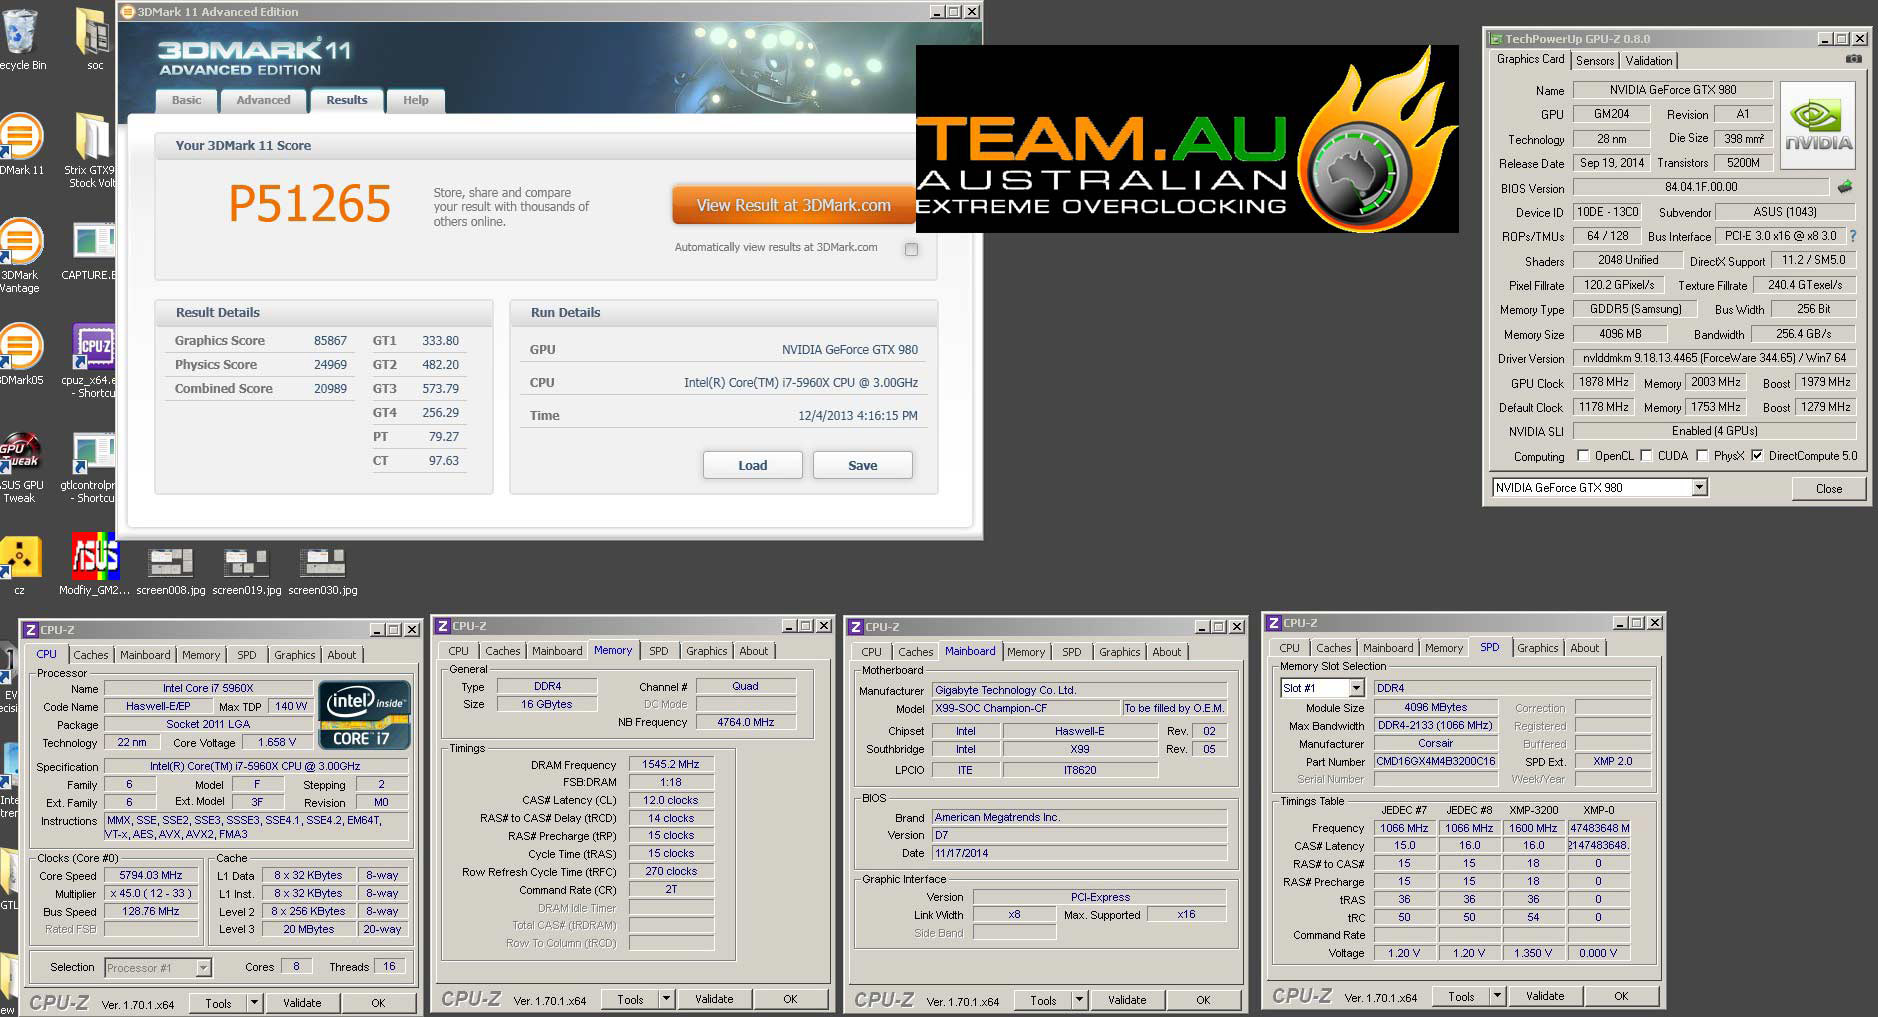The height and width of the screenshot is (1017, 1878).
Task: Click the GPU-Z screenshot camera icon
Action: (1853, 59)
